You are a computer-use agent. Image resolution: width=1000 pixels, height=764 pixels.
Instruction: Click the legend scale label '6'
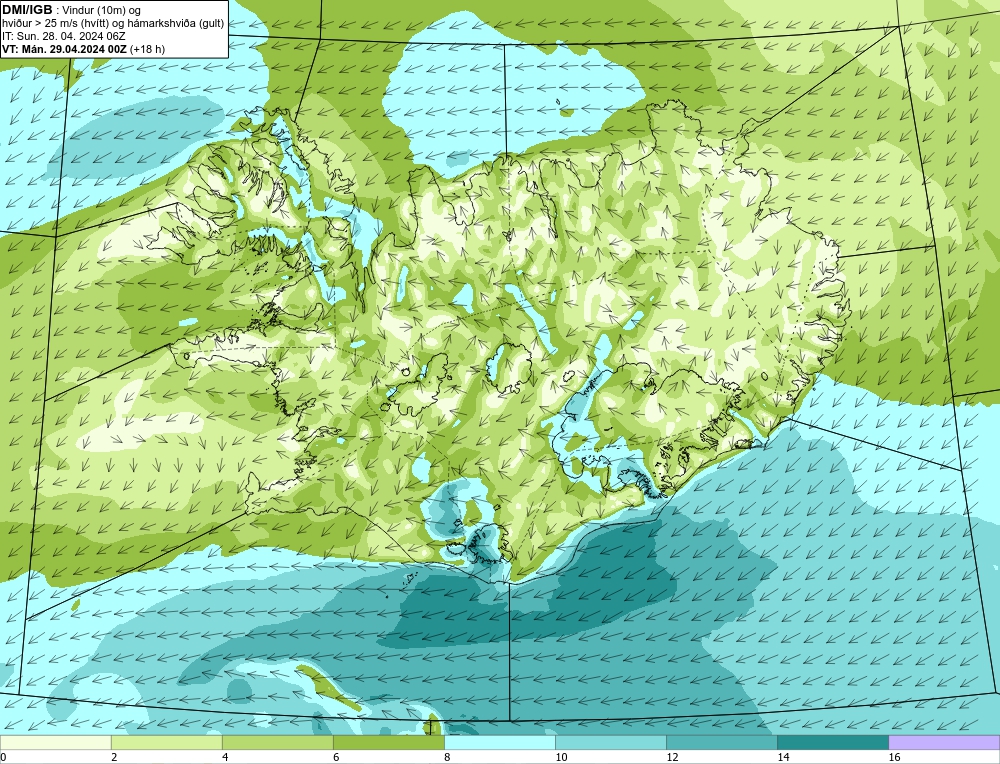pyautogui.click(x=336, y=757)
